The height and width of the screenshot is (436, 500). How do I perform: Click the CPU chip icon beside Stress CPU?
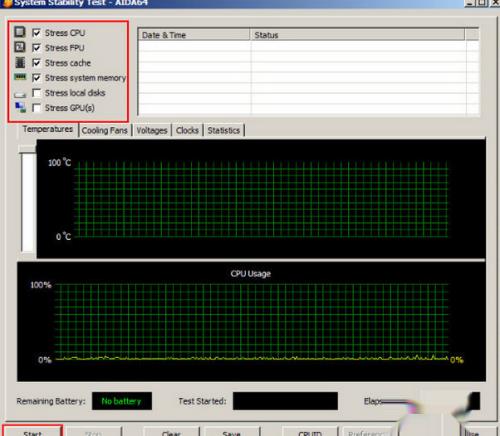[20, 32]
